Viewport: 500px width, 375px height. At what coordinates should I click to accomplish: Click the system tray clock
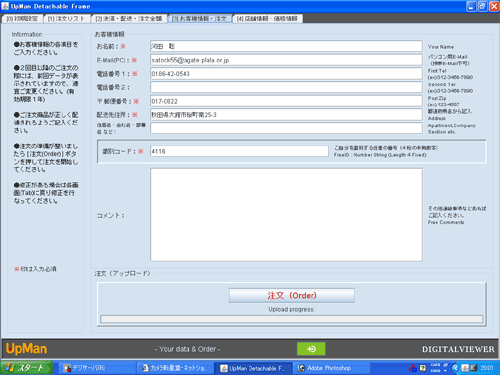pyautogui.click(x=487, y=368)
